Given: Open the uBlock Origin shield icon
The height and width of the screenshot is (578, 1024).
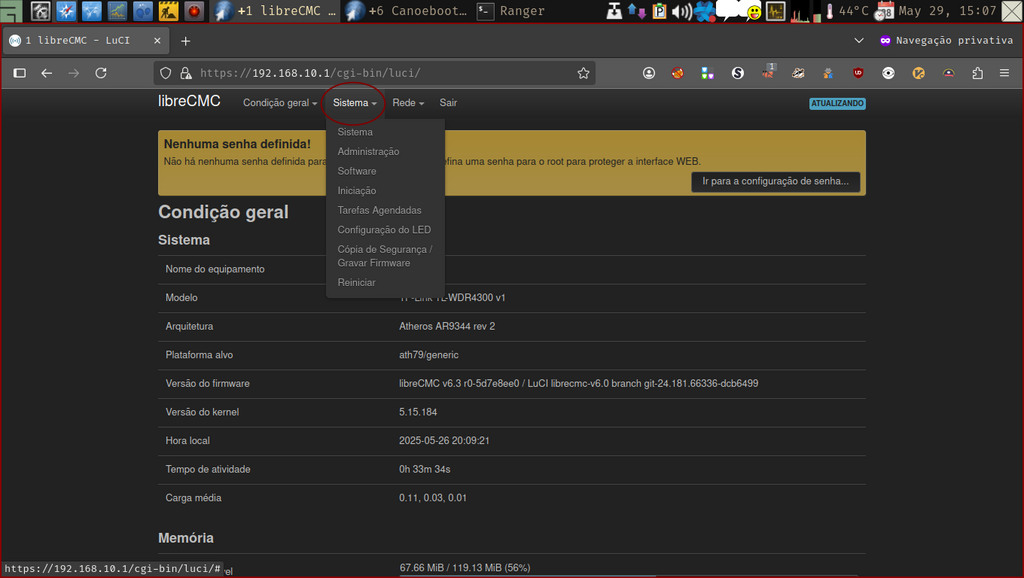Looking at the screenshot, I should [857, 72].
